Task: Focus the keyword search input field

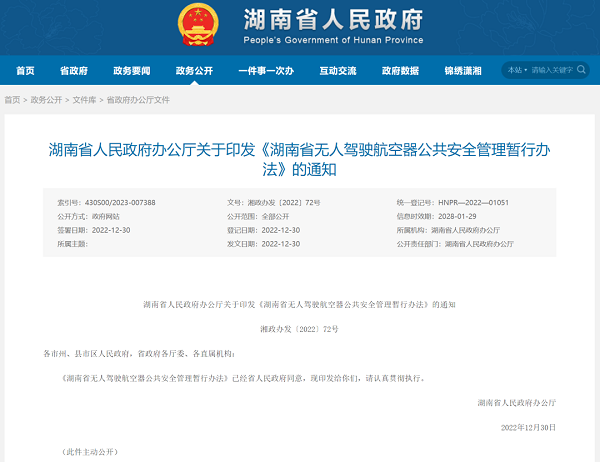Action: click(x=551, y=70)
